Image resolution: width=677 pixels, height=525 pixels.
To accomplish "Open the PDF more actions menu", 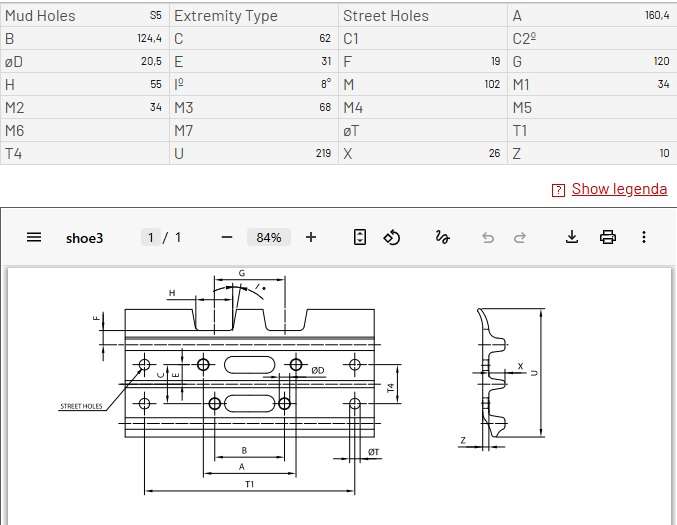I will click(x=644, y=237).
